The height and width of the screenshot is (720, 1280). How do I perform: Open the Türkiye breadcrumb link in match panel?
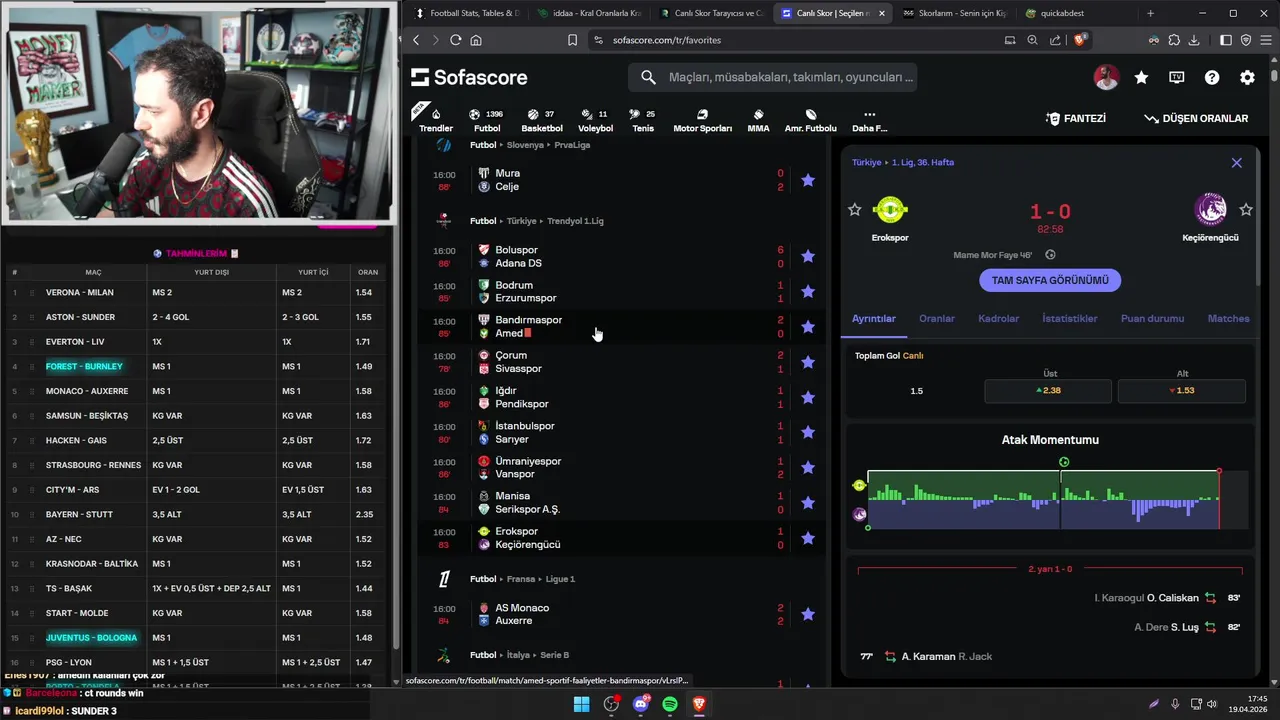tap(867, 162)
